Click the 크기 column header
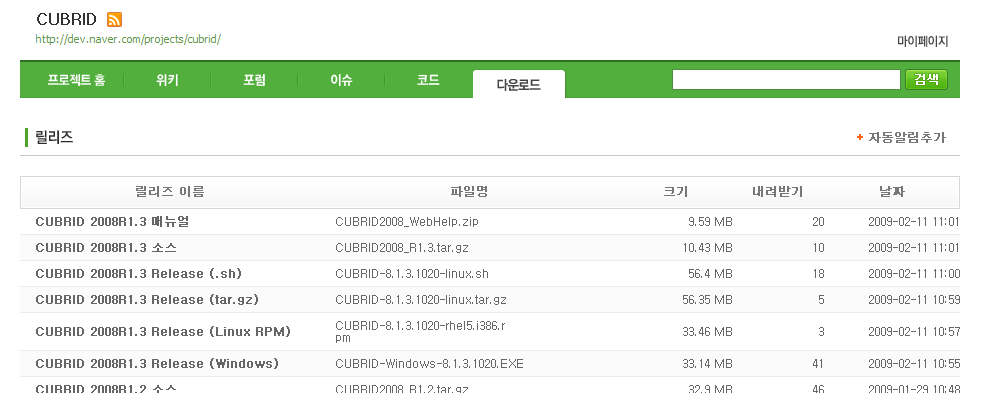This screenshot has height=393, width=998. pos(675,192)
